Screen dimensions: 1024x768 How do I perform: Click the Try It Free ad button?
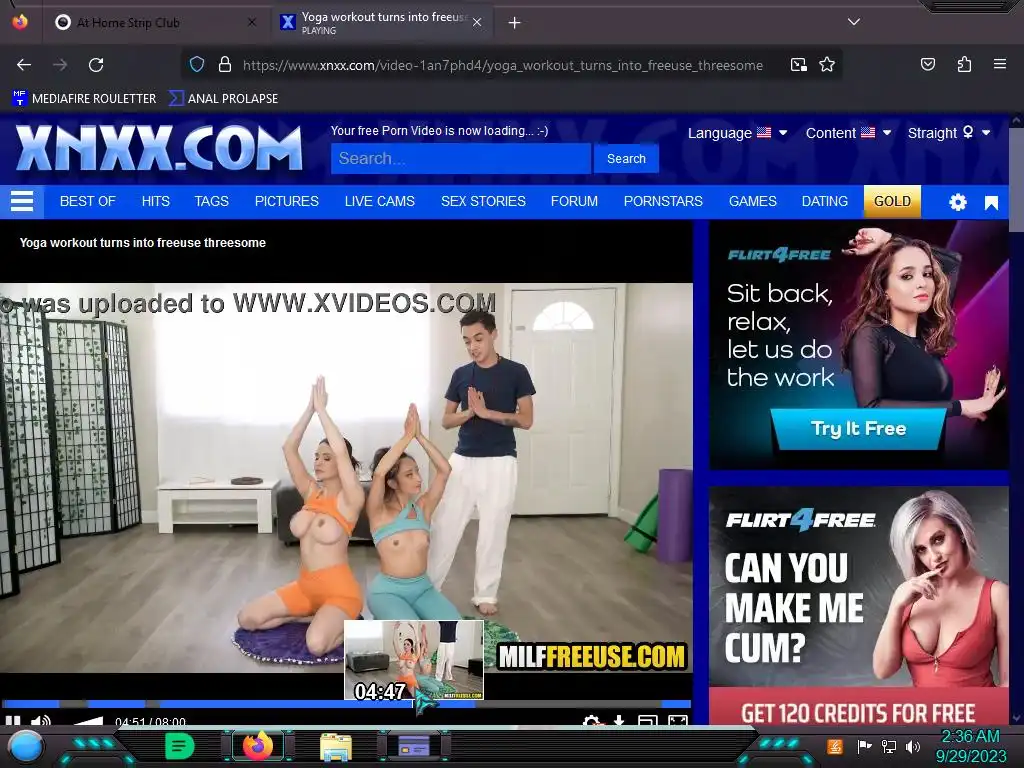pos(858,428)
